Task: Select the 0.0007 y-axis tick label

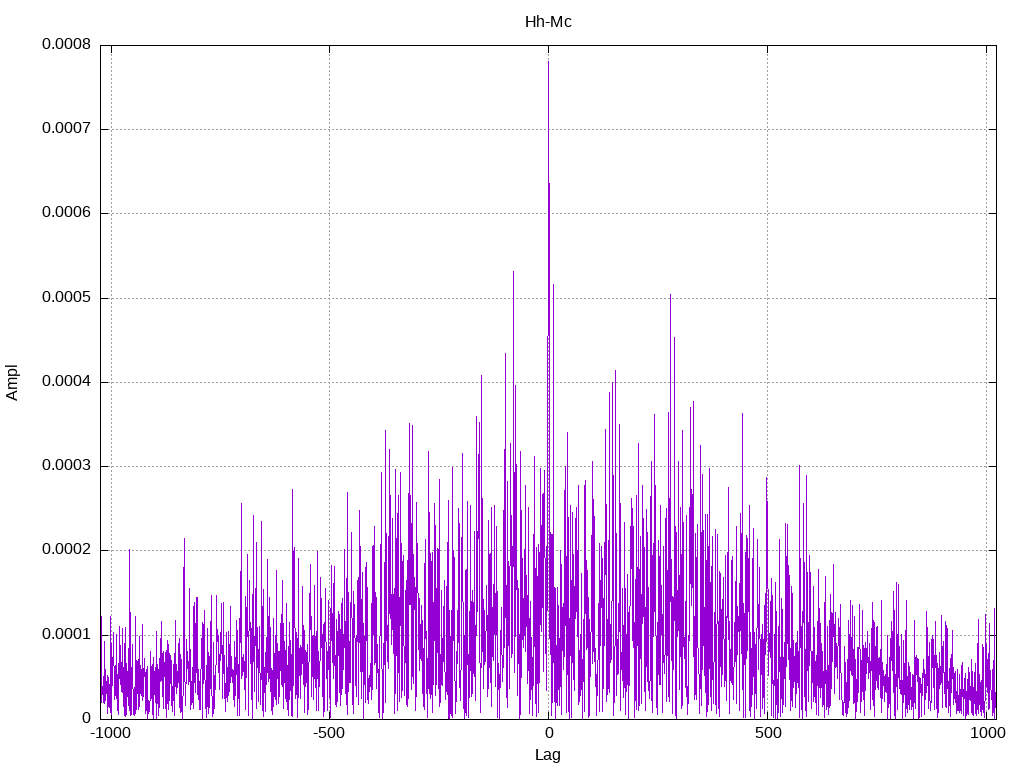Action: [67, 128]
